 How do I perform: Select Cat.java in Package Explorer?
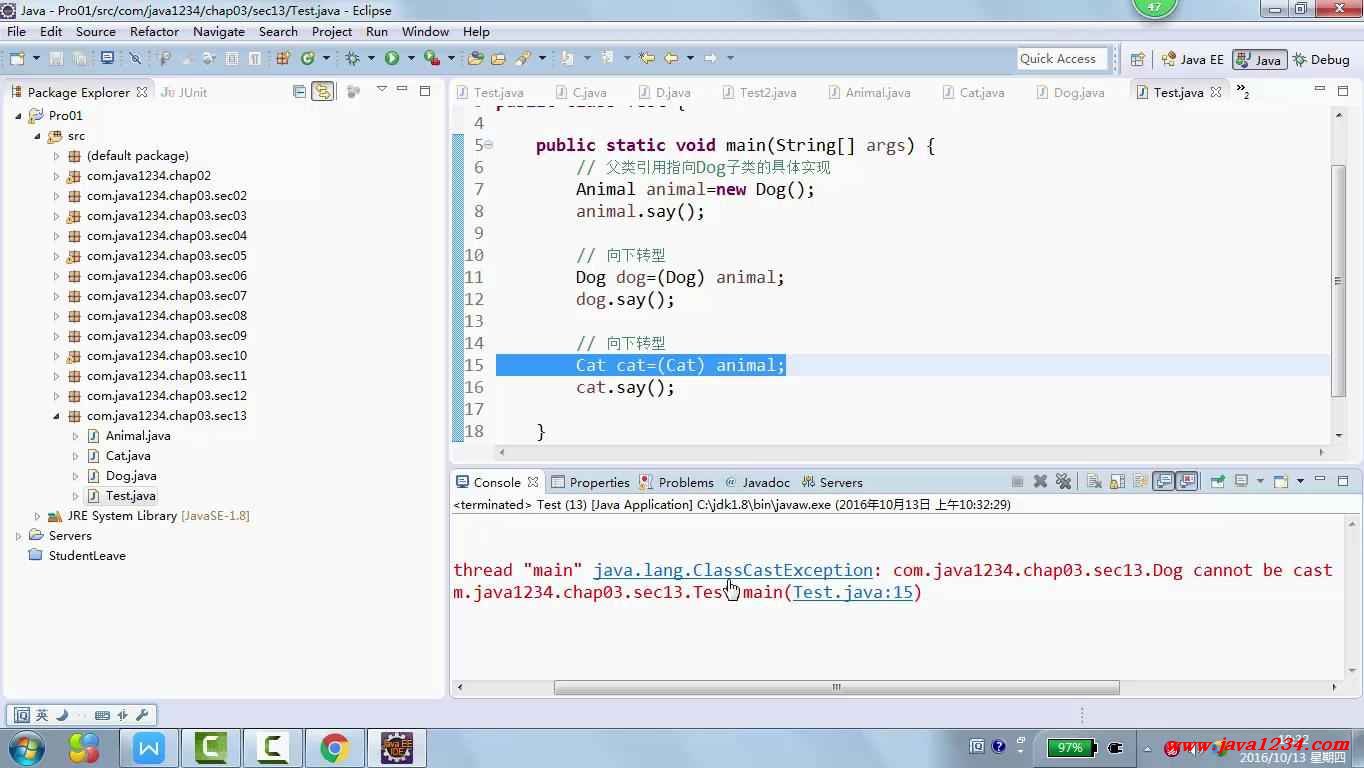point(128,455)
